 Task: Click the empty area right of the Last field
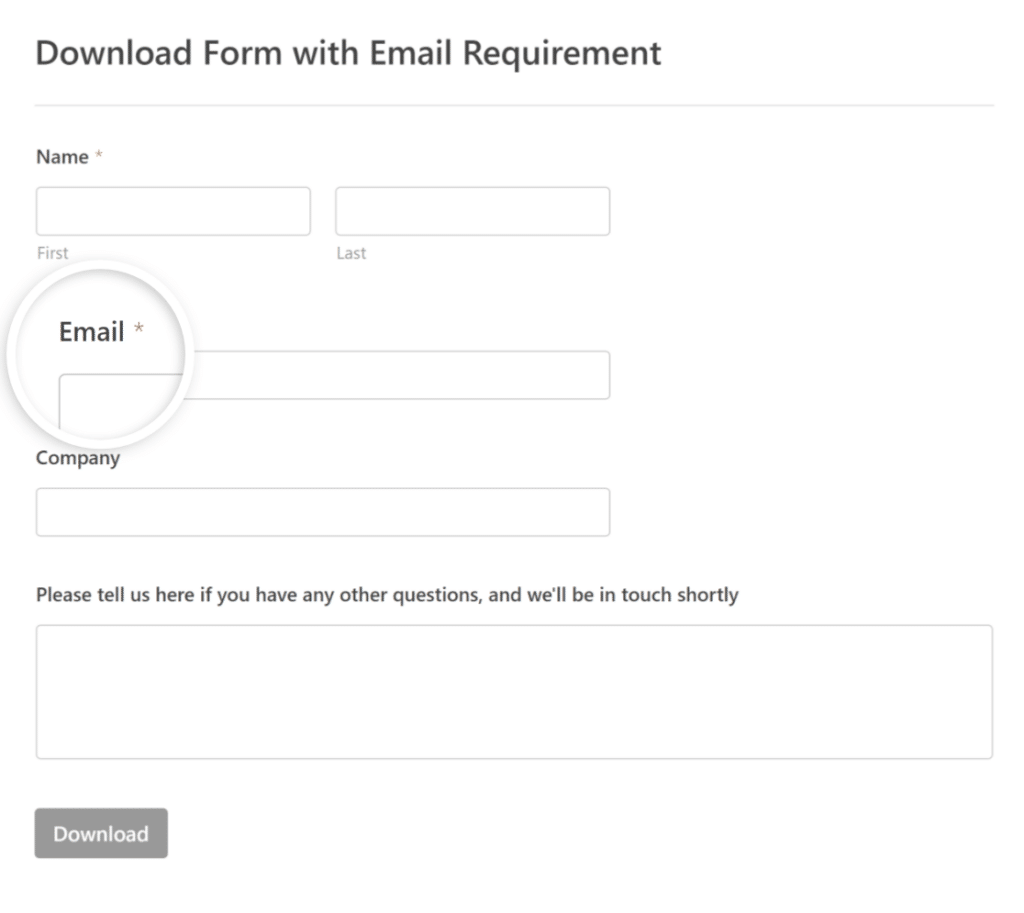800,210
